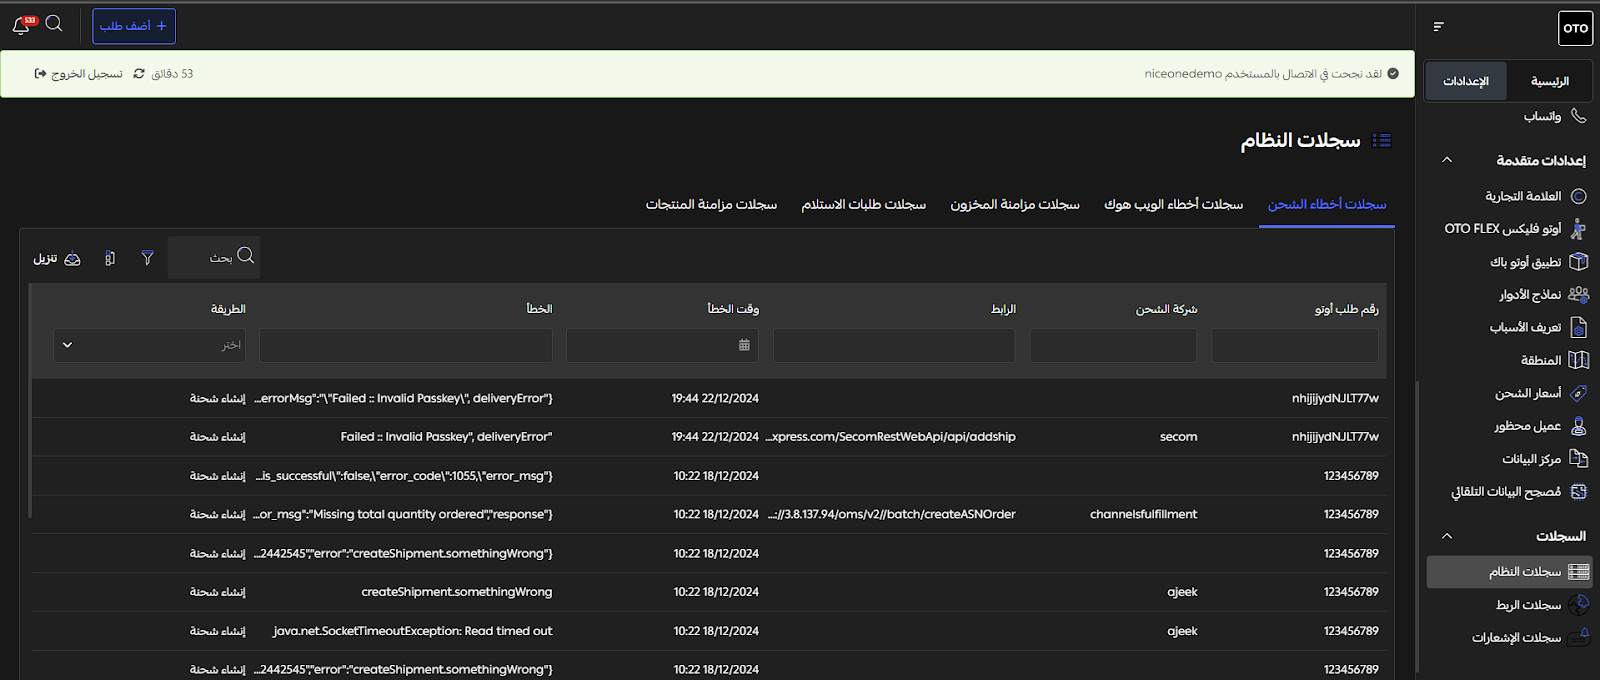The width and height of the screenshot is (1600, 680).
Task: Click the filter funnel icon
Action: click(147, 258)
